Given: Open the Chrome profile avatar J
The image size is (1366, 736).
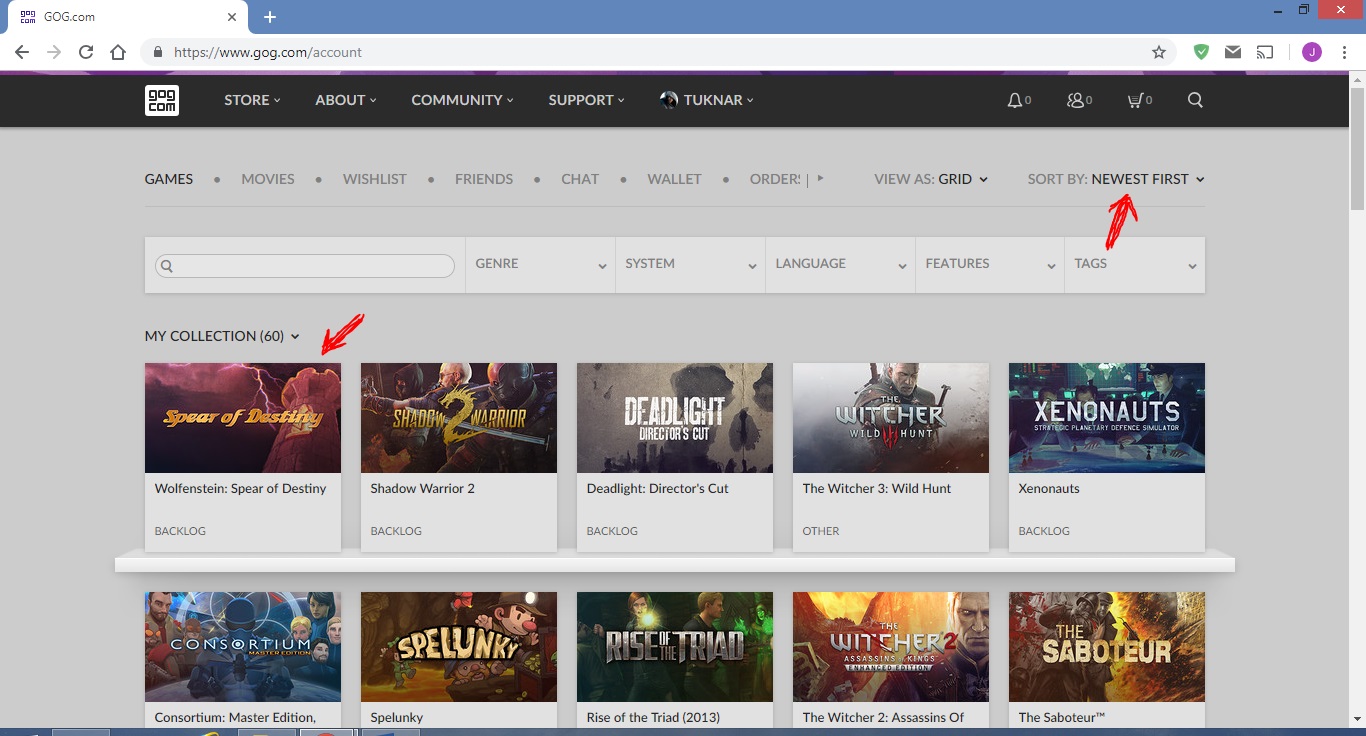Looking at the screenshot, I should pos(1311,52).
